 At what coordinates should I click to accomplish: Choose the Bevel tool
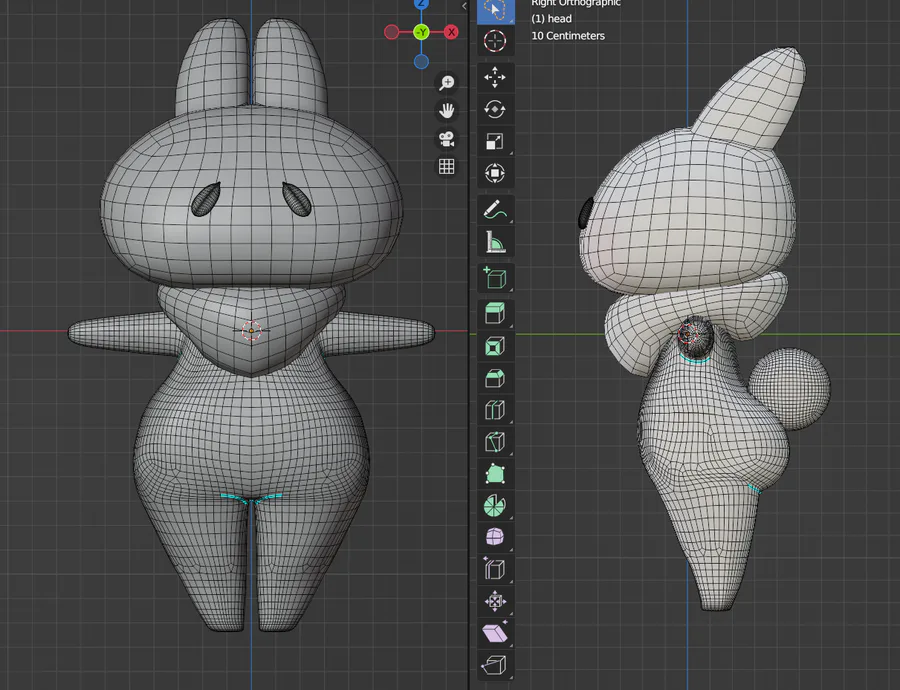pos(495,378)
